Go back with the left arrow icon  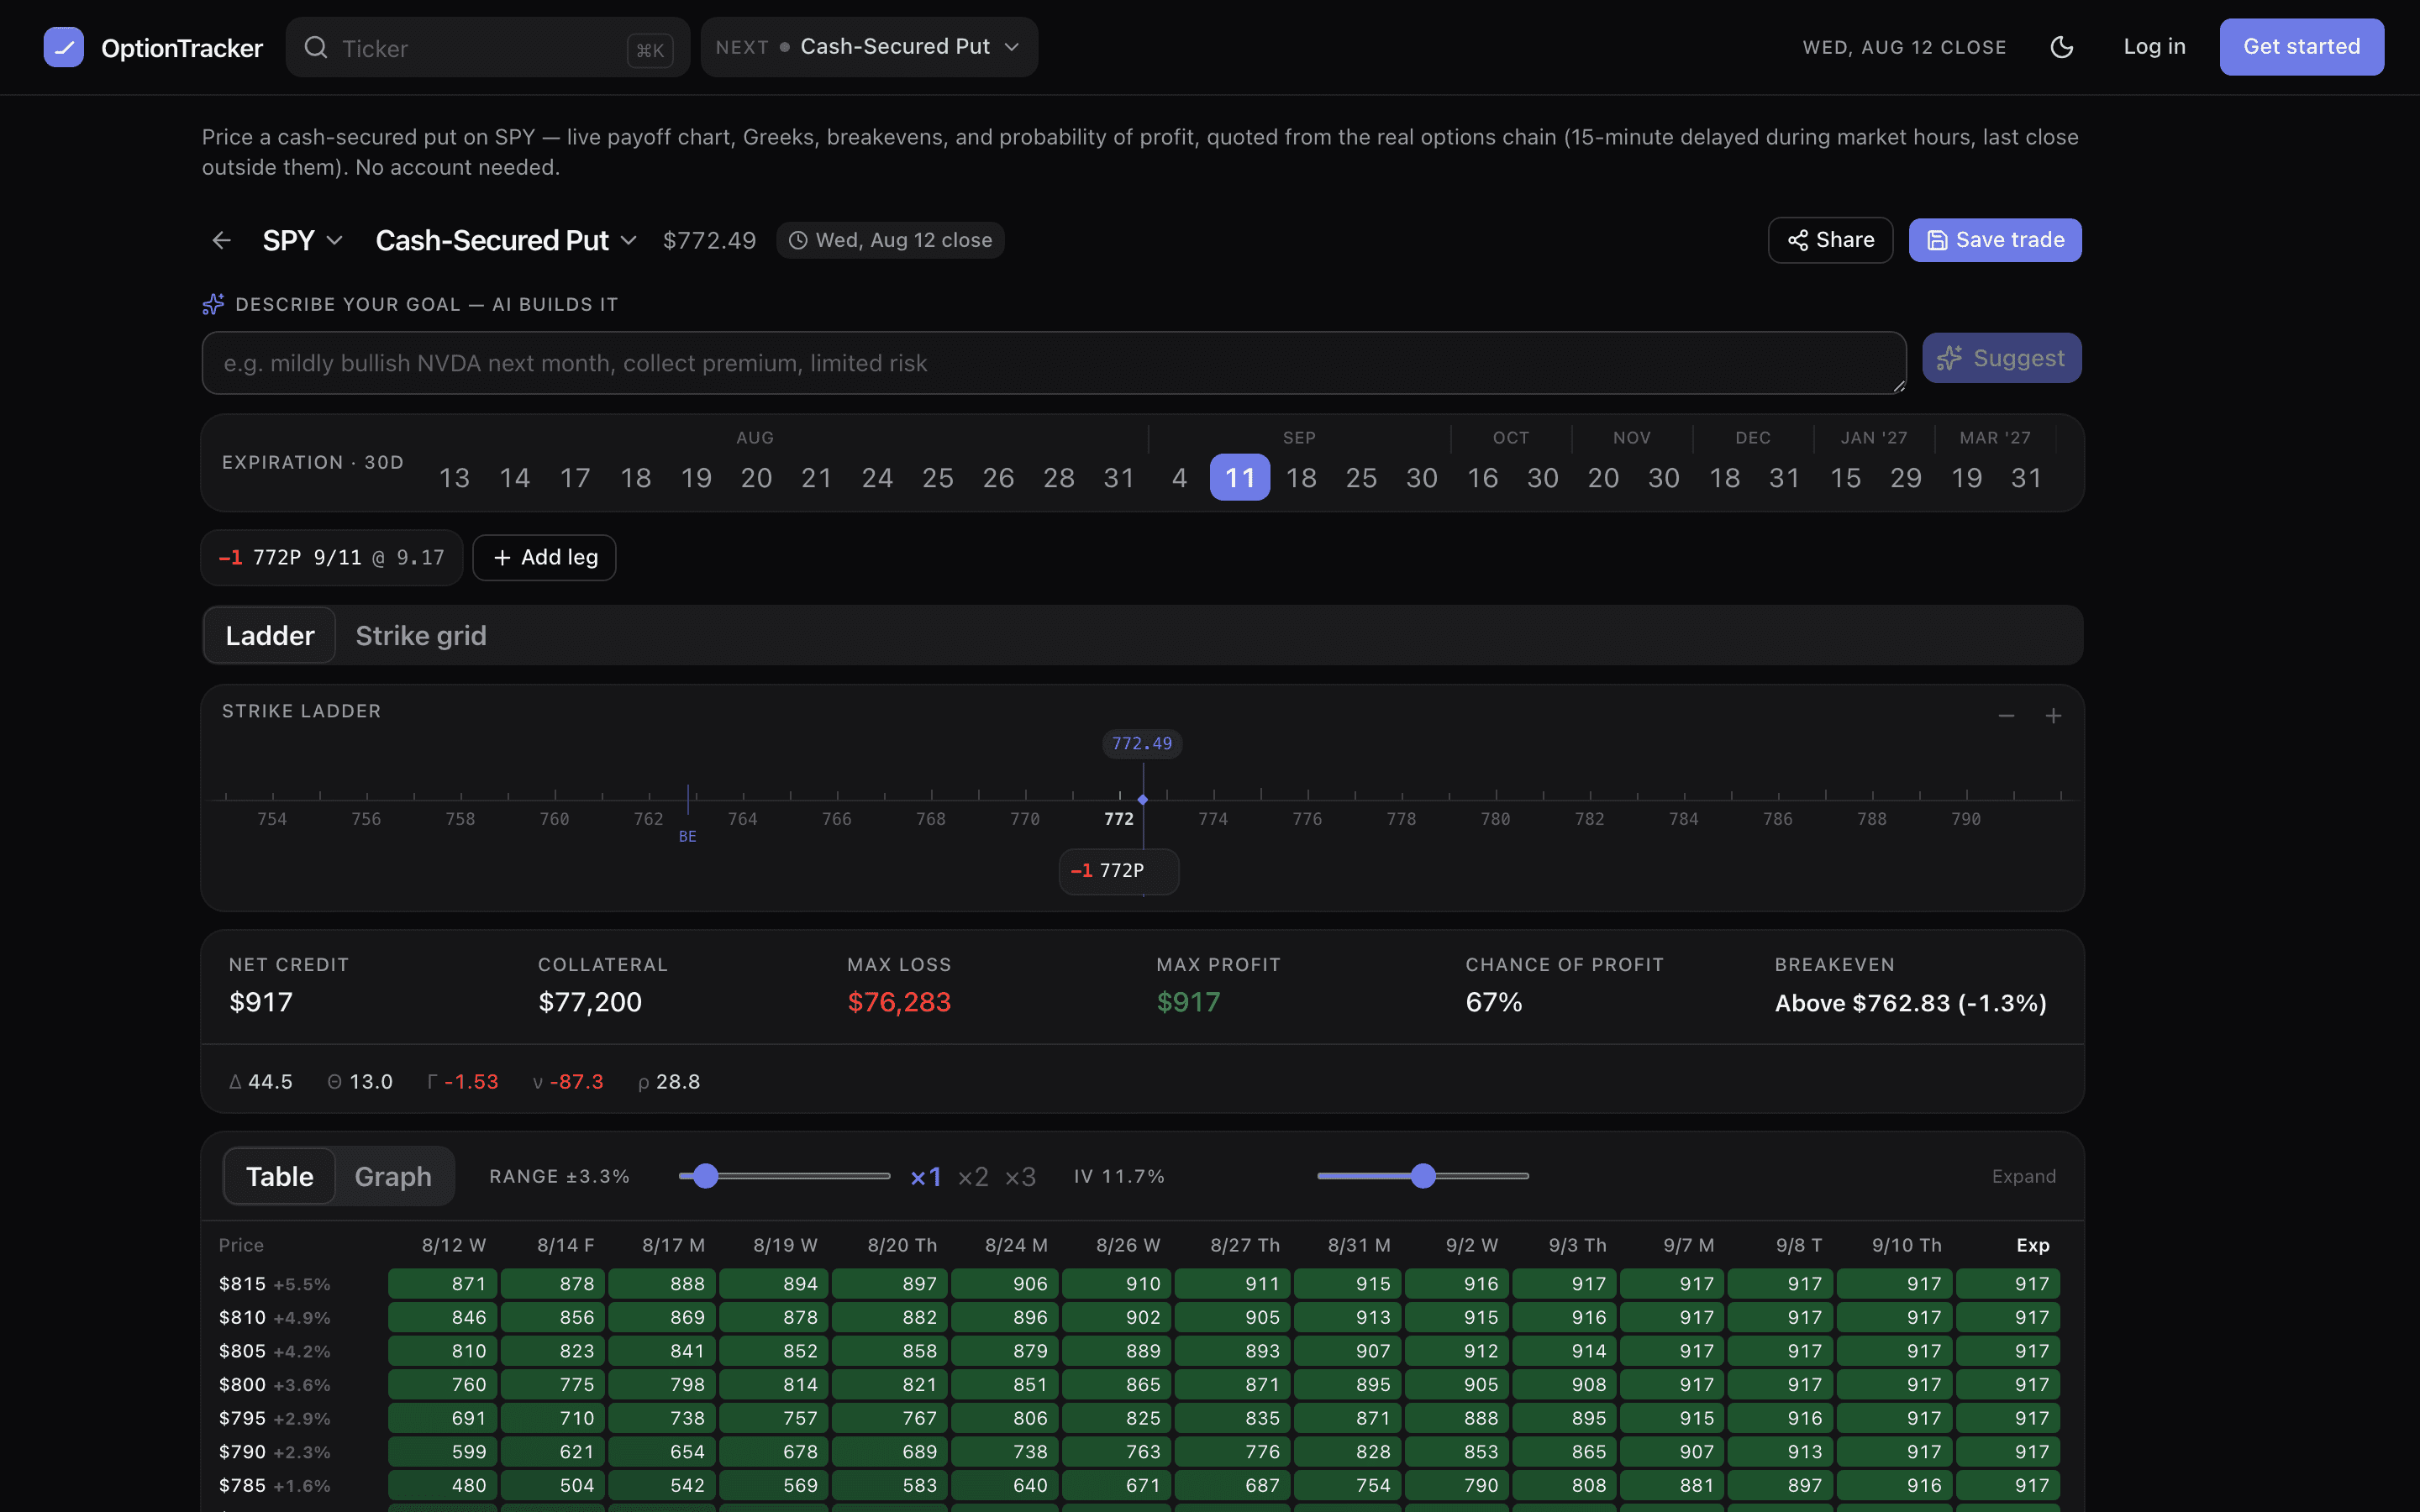(x=221, y=240)
